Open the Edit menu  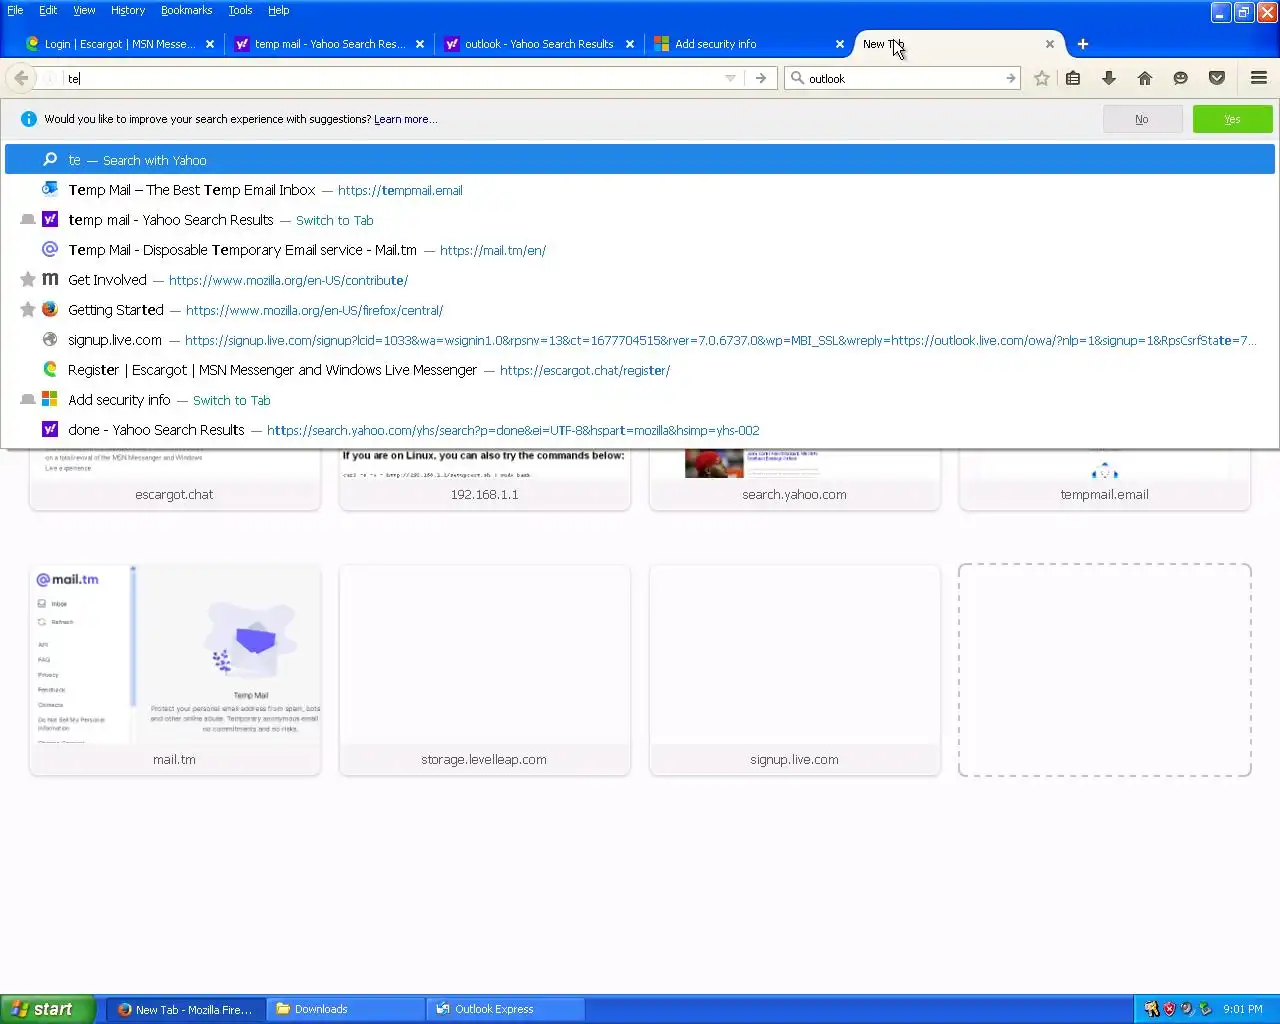(x=48, y=10)
